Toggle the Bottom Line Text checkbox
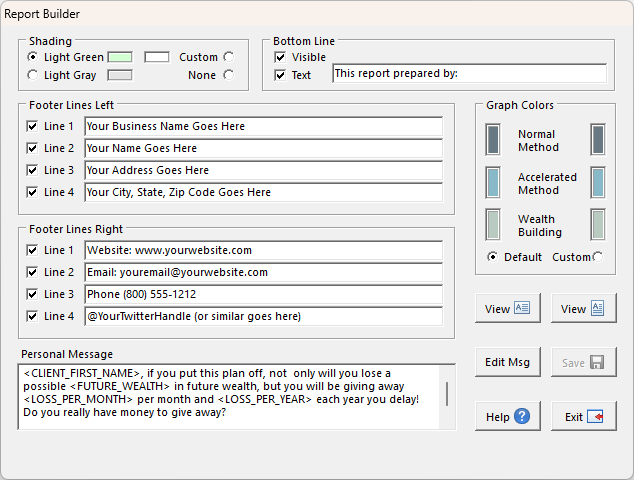Screen dimensions: 634x480 (x=280, y=75)
